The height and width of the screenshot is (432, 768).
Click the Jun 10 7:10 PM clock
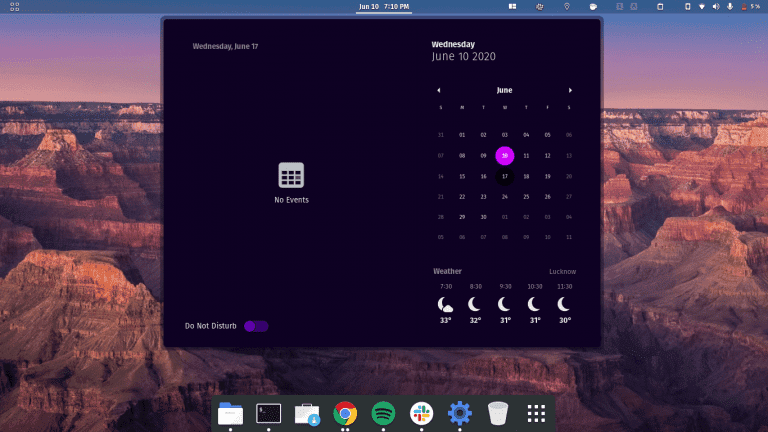(384, 6)
